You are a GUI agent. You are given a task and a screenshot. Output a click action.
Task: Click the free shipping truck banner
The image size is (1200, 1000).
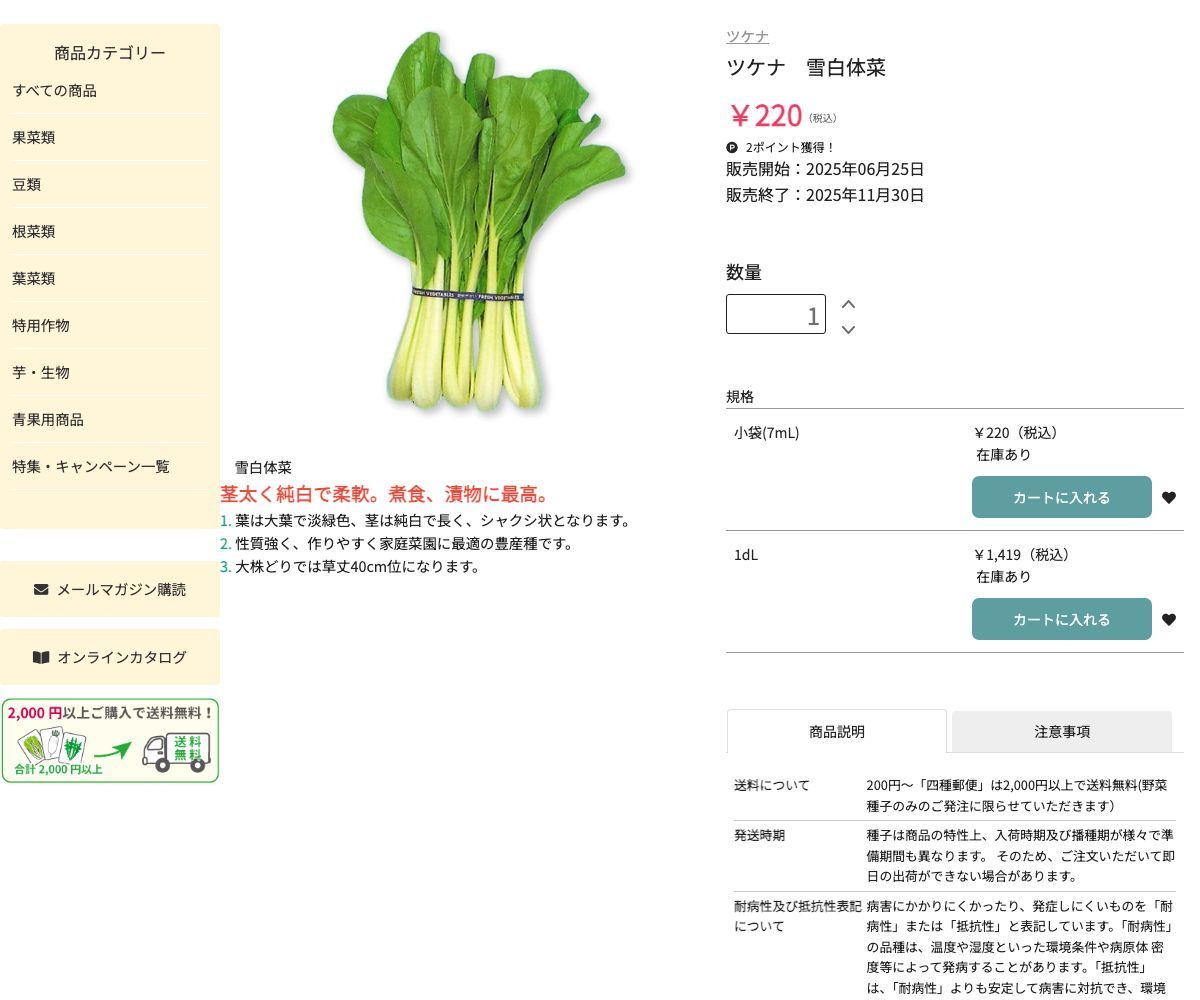(110, 741)
